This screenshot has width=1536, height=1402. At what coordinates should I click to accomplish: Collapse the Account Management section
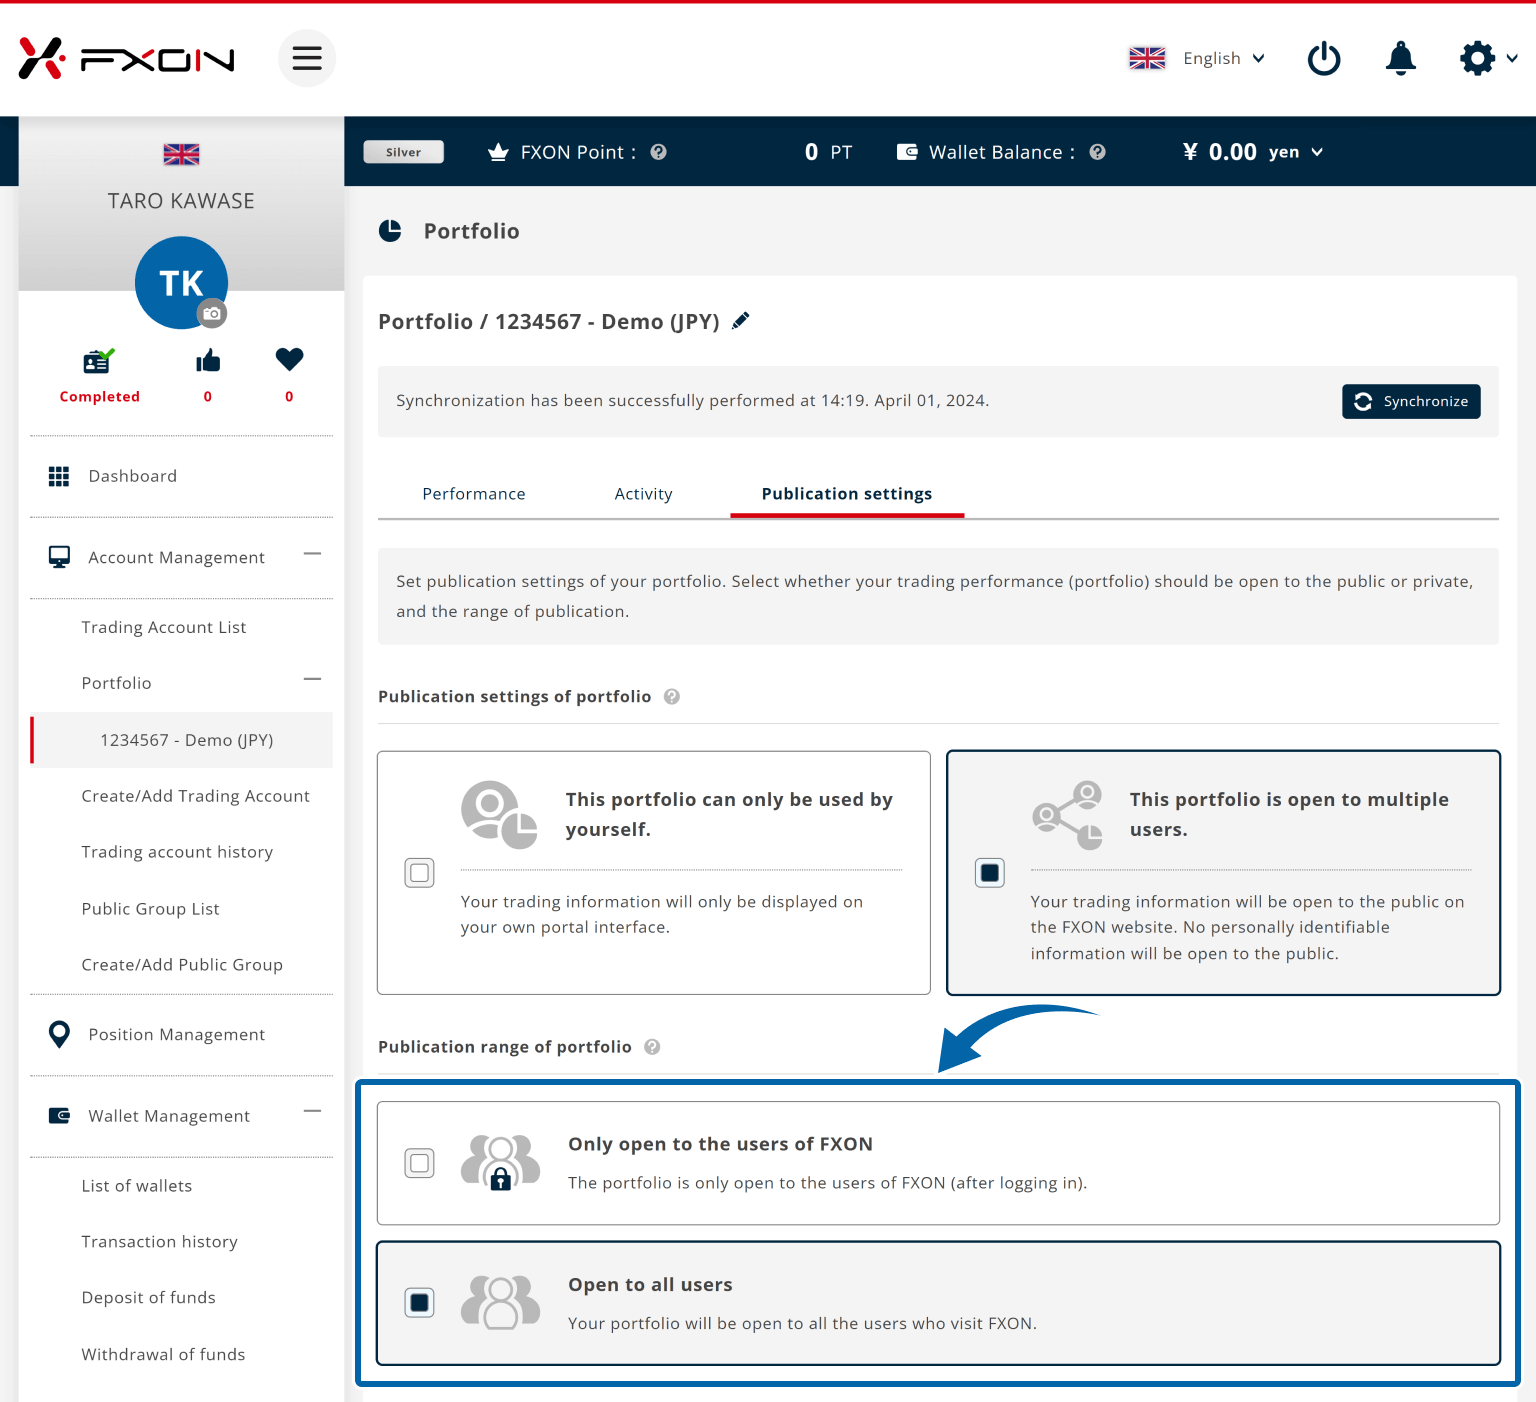click(x=313, y=554)
